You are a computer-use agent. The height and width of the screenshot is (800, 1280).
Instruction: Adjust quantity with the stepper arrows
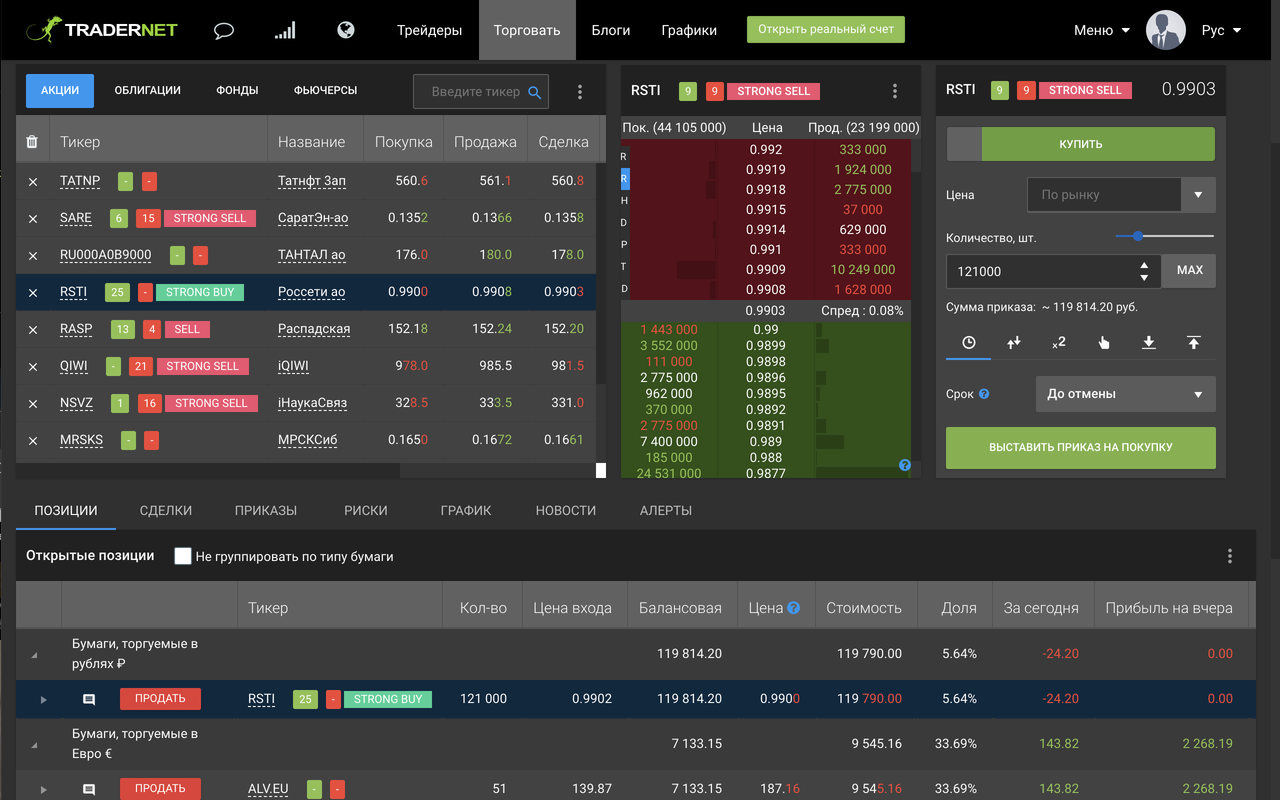pos(1145,271)
